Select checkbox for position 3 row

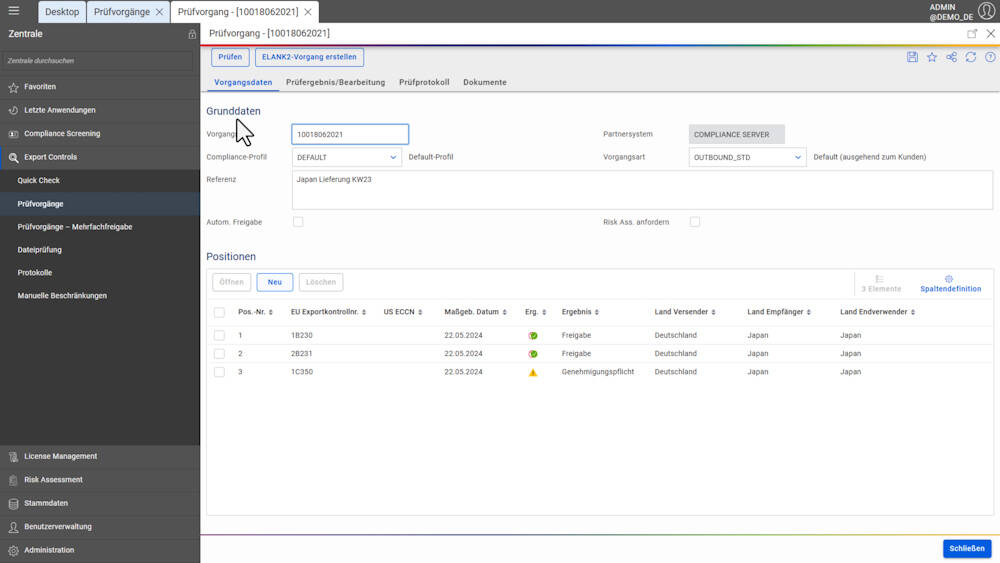tap(219, 372)
